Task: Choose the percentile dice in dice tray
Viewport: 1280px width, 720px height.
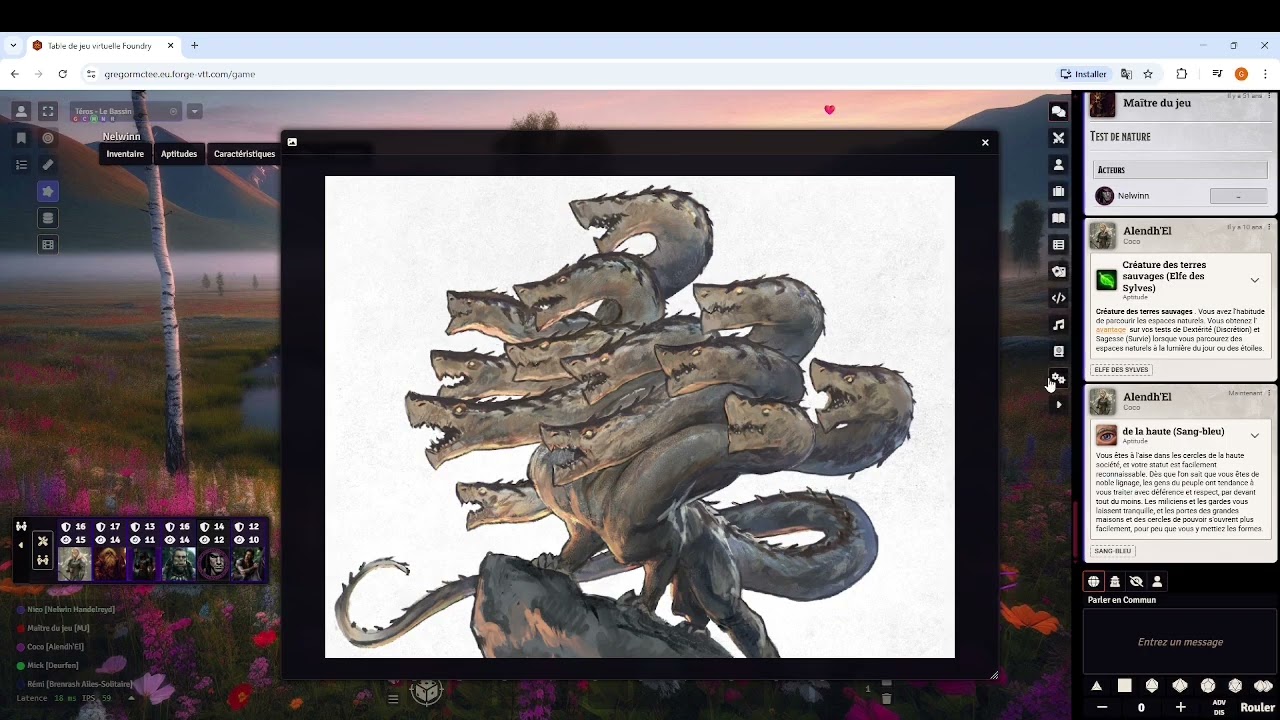Action: point(1263,686)
